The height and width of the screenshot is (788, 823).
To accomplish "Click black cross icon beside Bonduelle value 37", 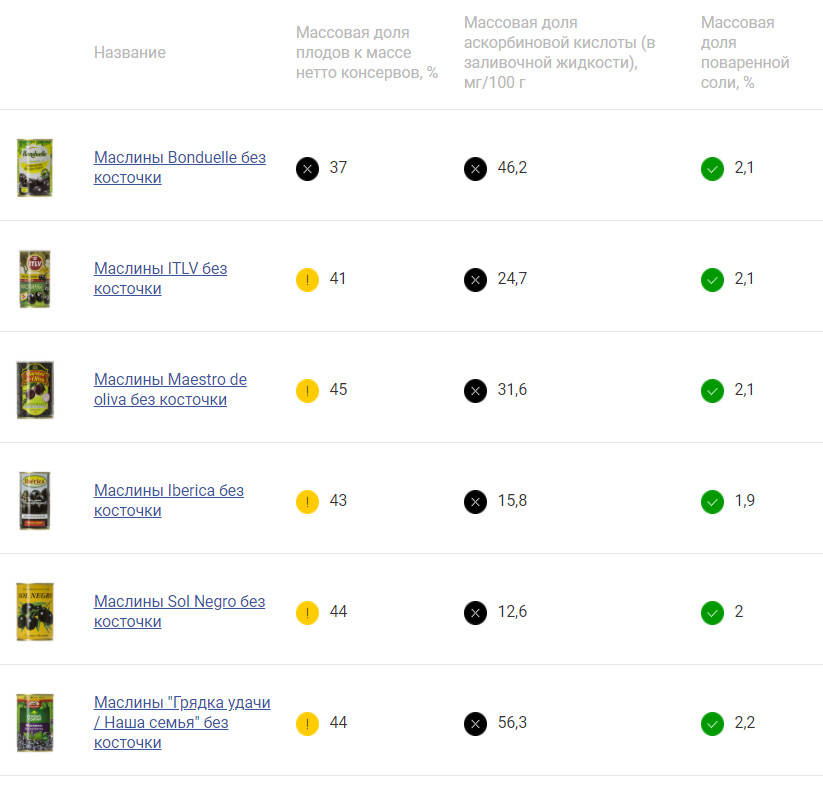I will [x=308, y=169].
